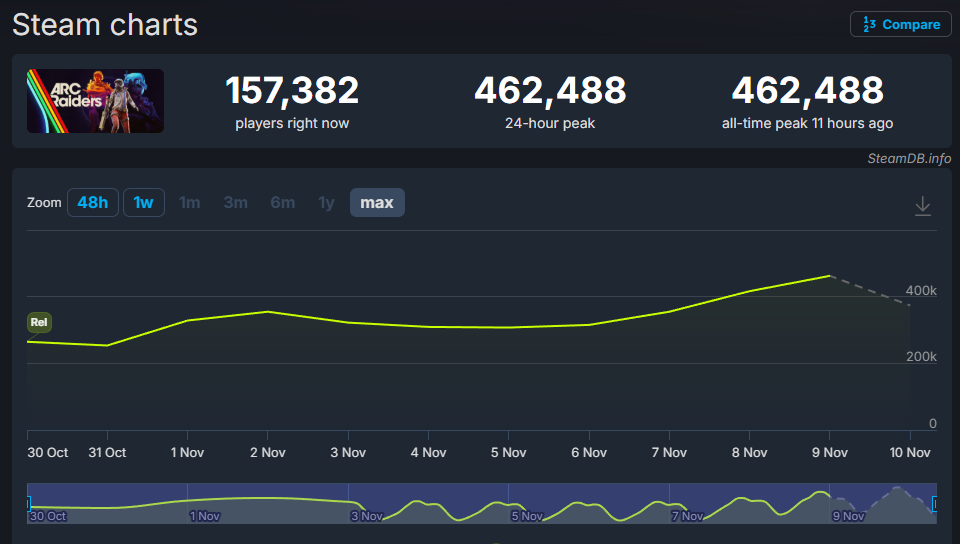The height and width of the screenshot is (544, 960).
Task: Select the max zoom range
Action: [377, 203]
